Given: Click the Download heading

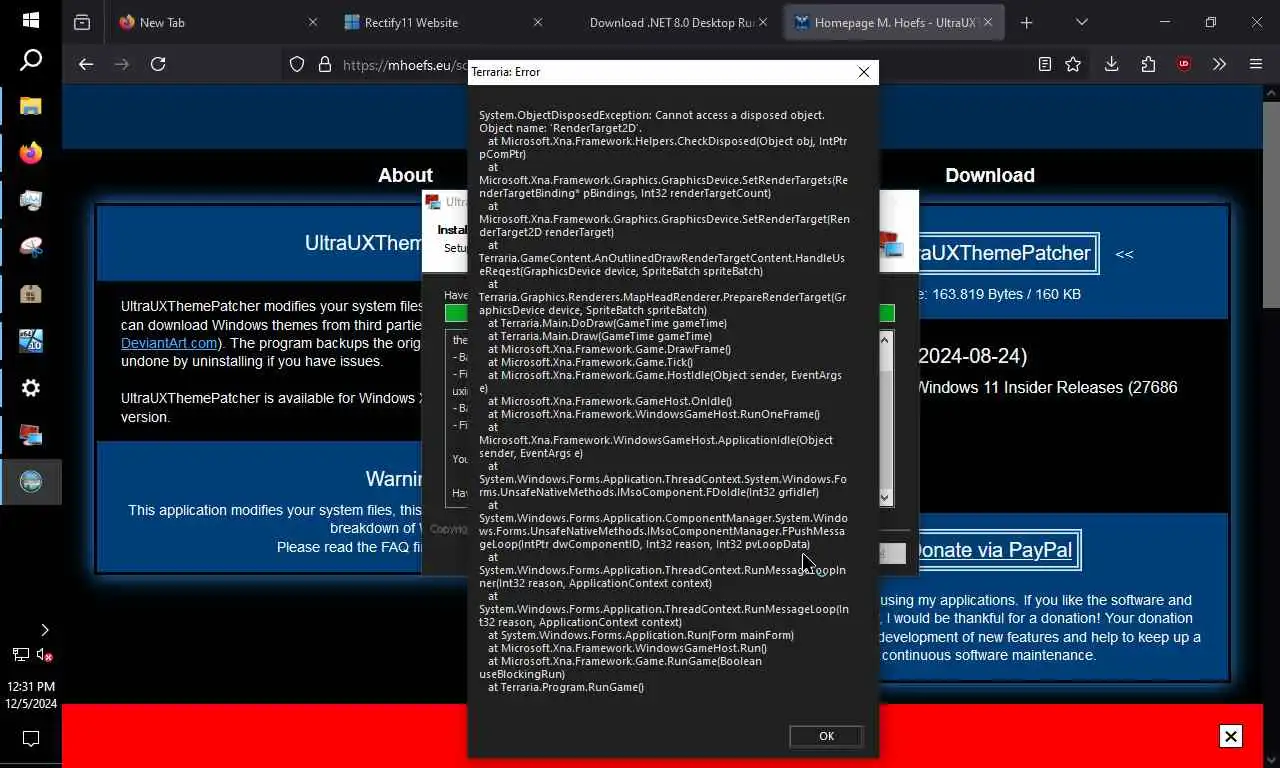Looking at the screenshot, I should pyautogui.click(x=990, y=175).
